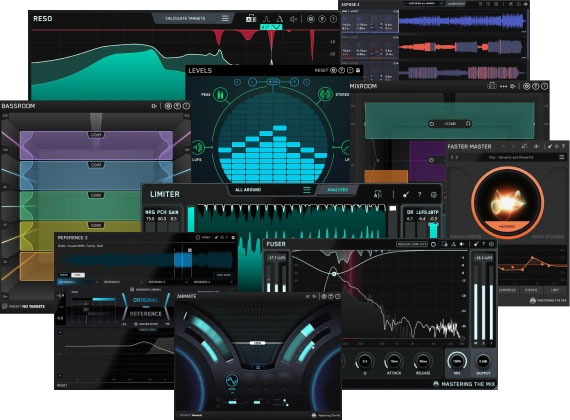Viewport: 570px width, 420px height.
Task: Switch to FREE mode in REFERENCE 2
Action: (78, 275)
